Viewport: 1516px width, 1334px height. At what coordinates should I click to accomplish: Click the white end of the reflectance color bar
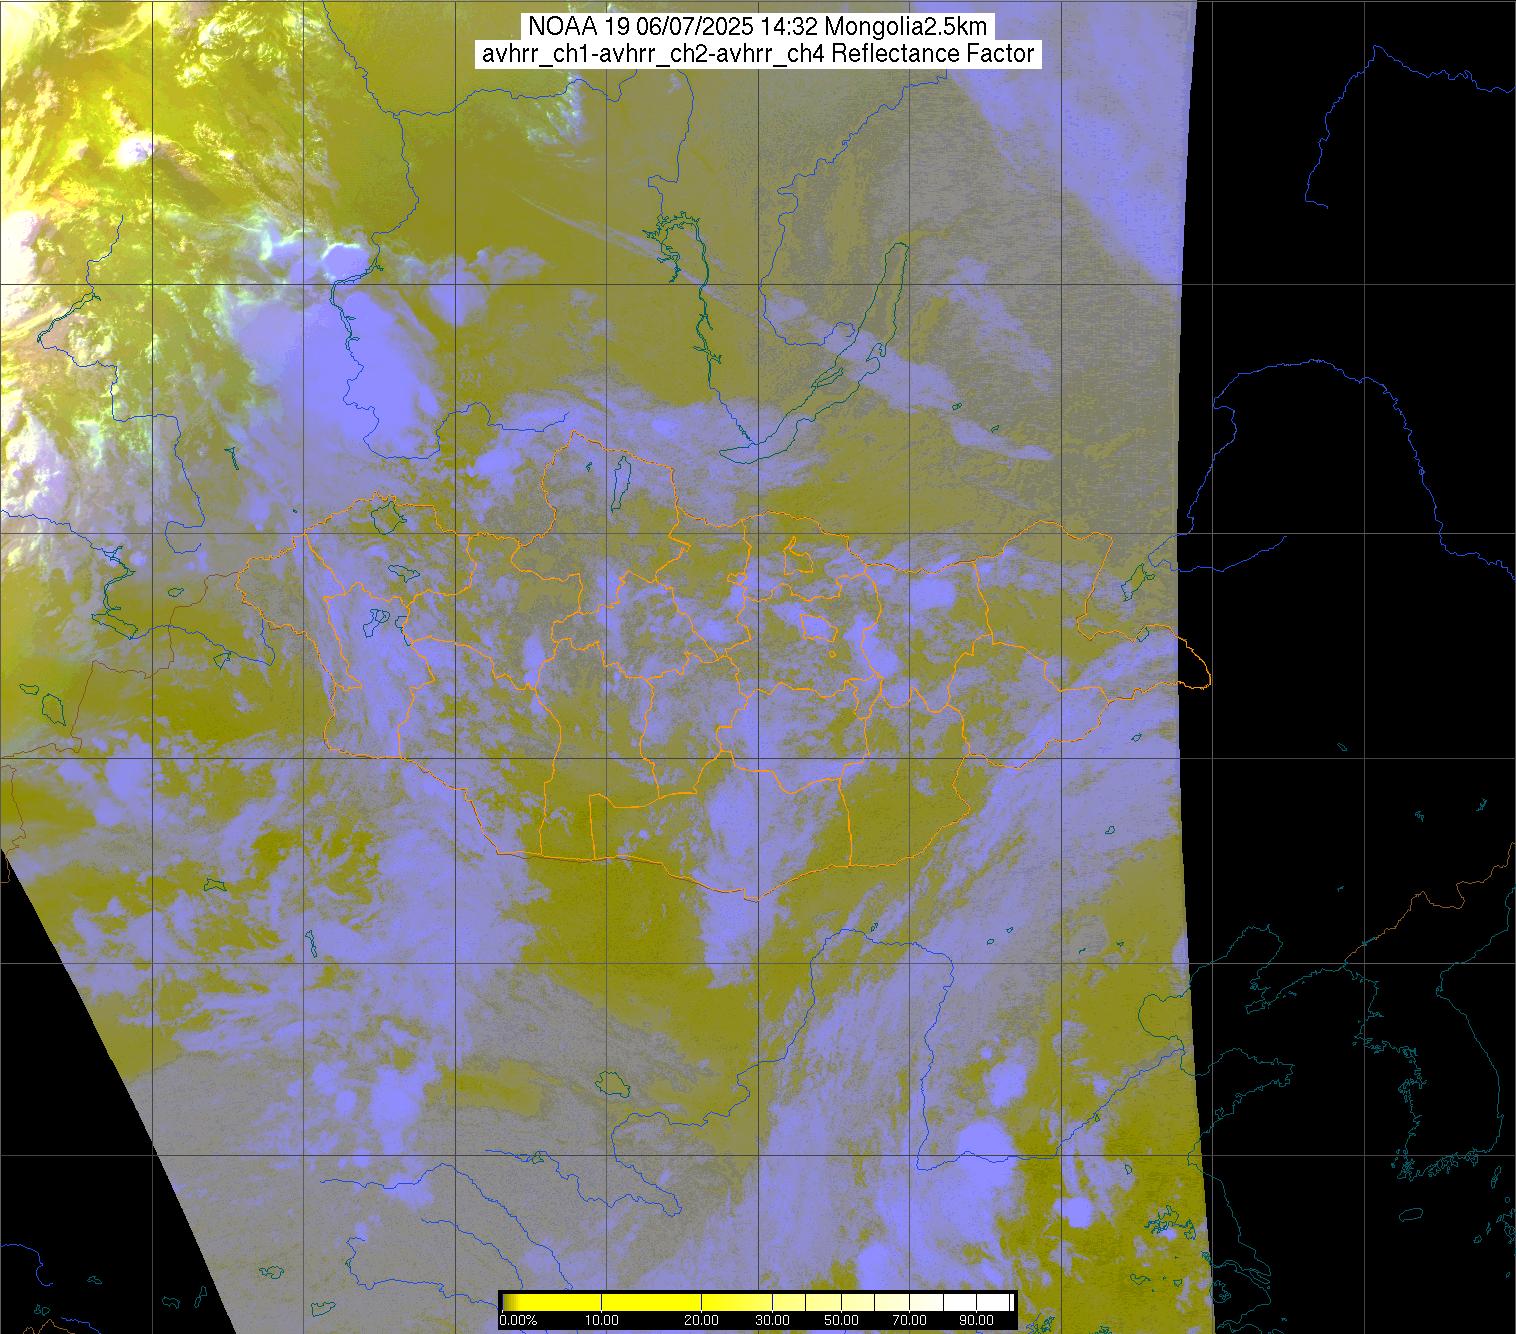(995, 1302)
